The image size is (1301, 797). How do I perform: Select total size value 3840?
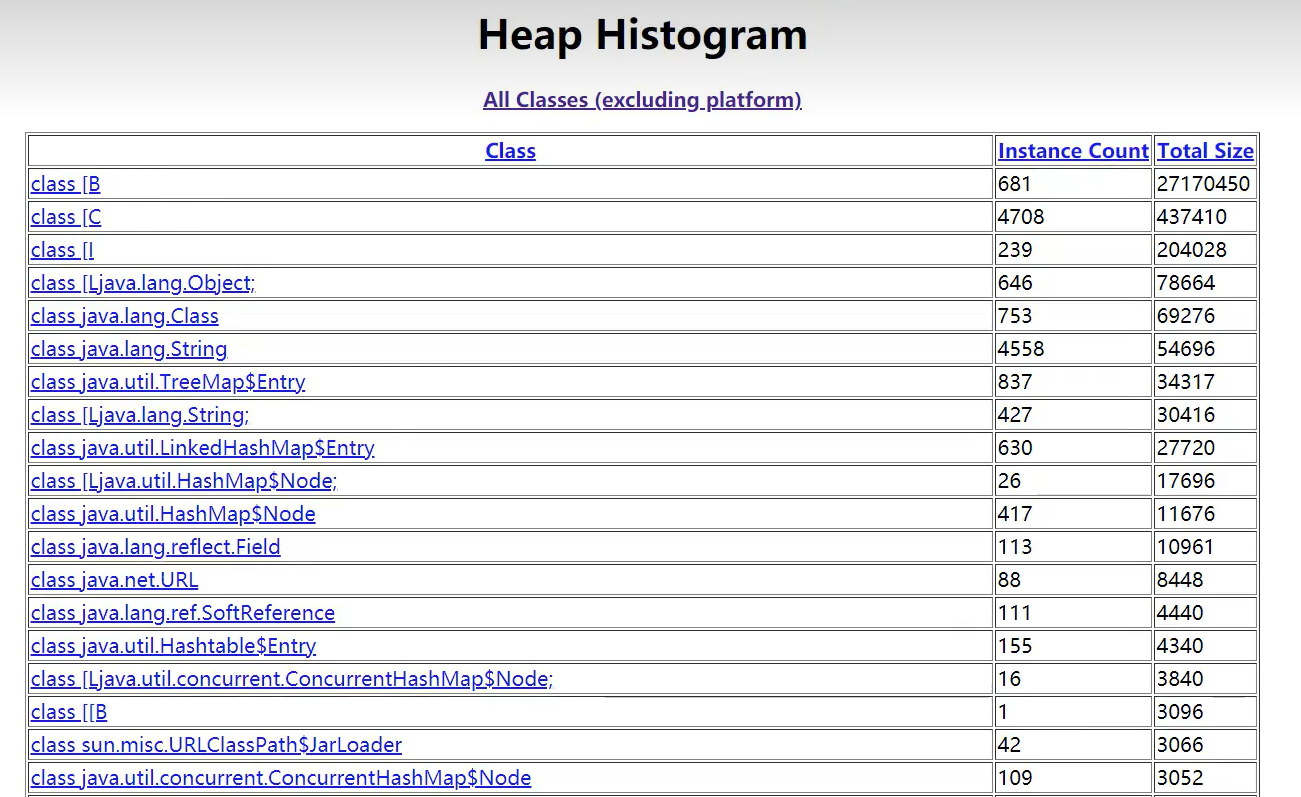[1180, 679]
